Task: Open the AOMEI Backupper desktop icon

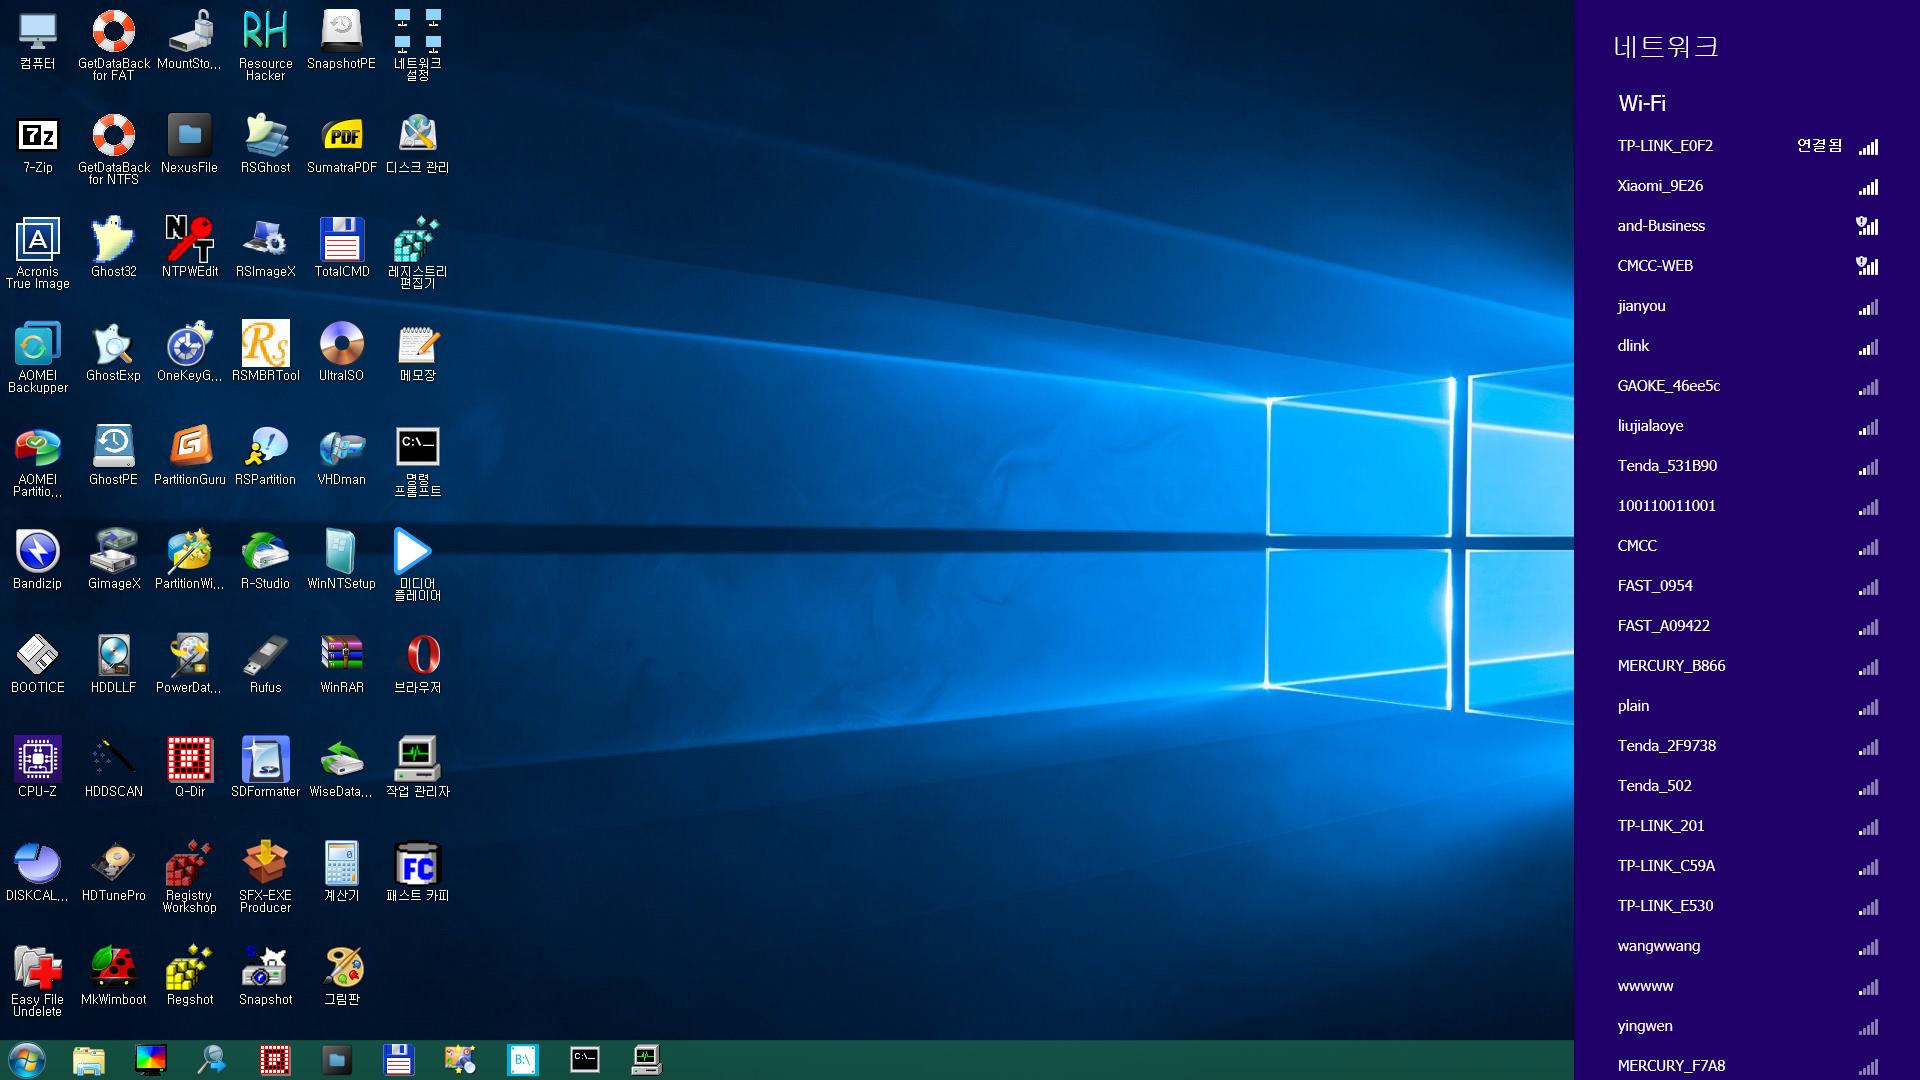Action: (x=38, y=357)
